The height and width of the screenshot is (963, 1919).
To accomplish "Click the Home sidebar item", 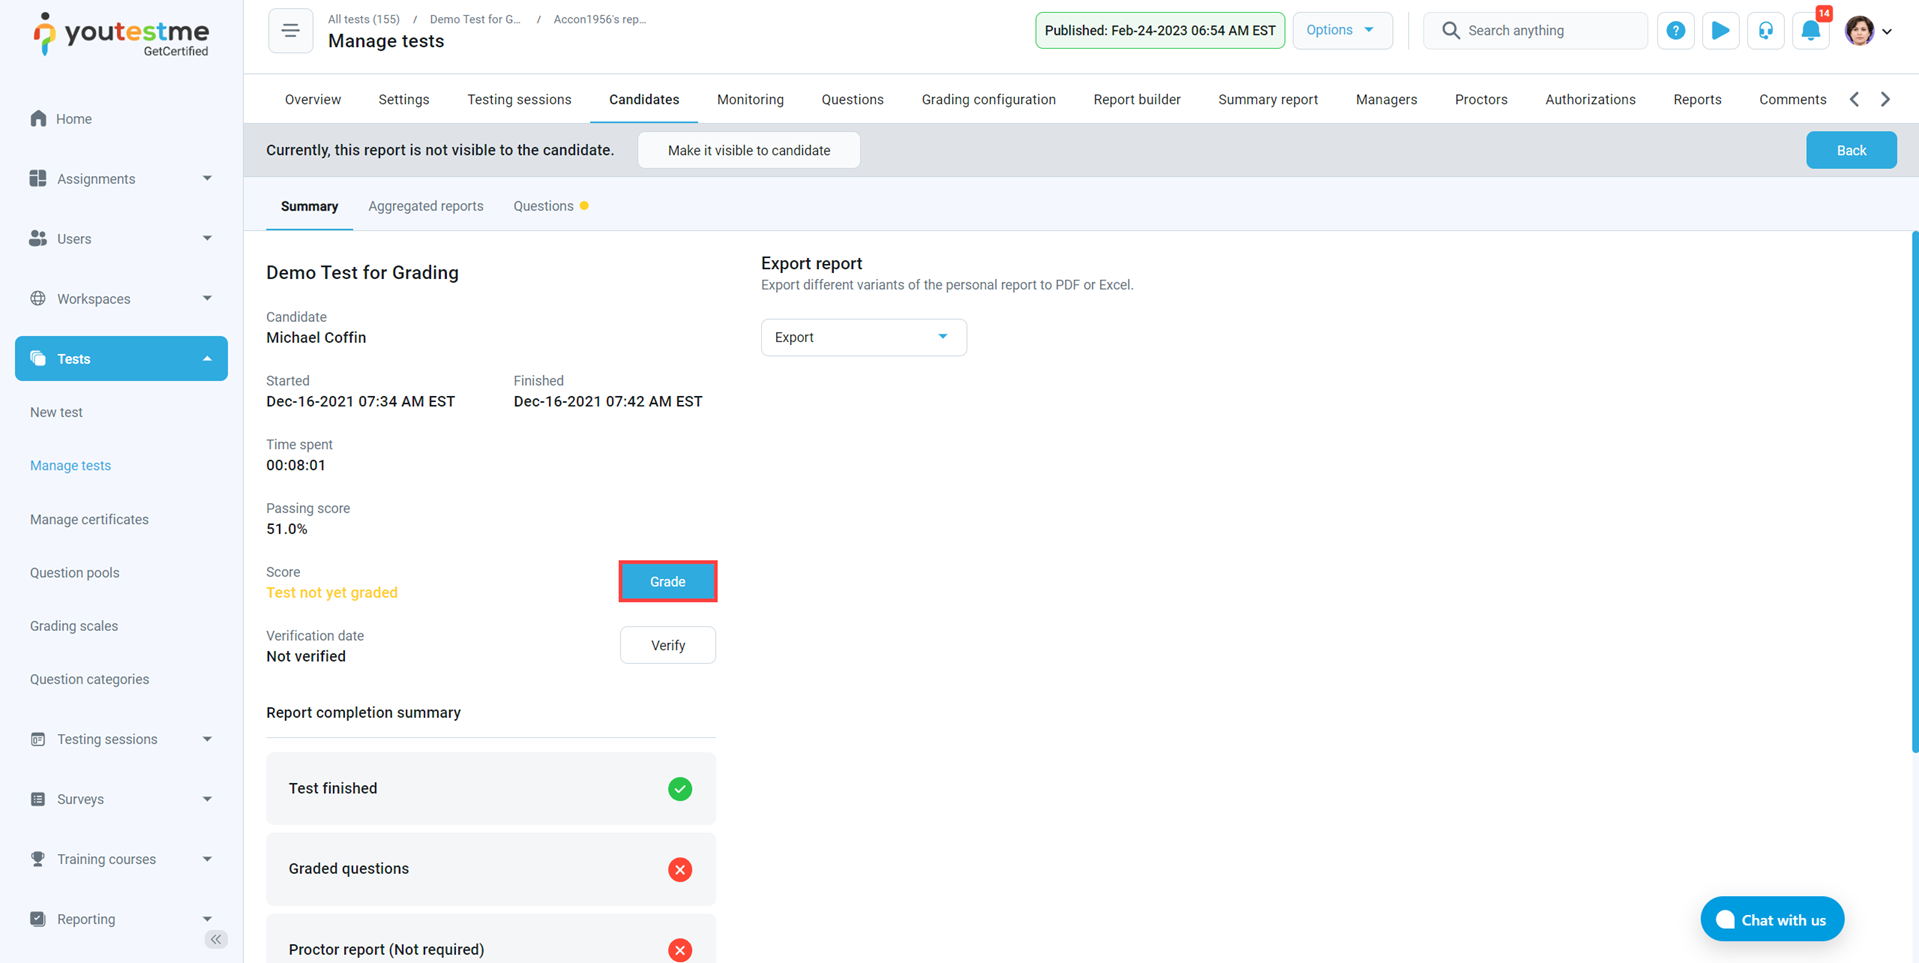I will coord(74,119).
